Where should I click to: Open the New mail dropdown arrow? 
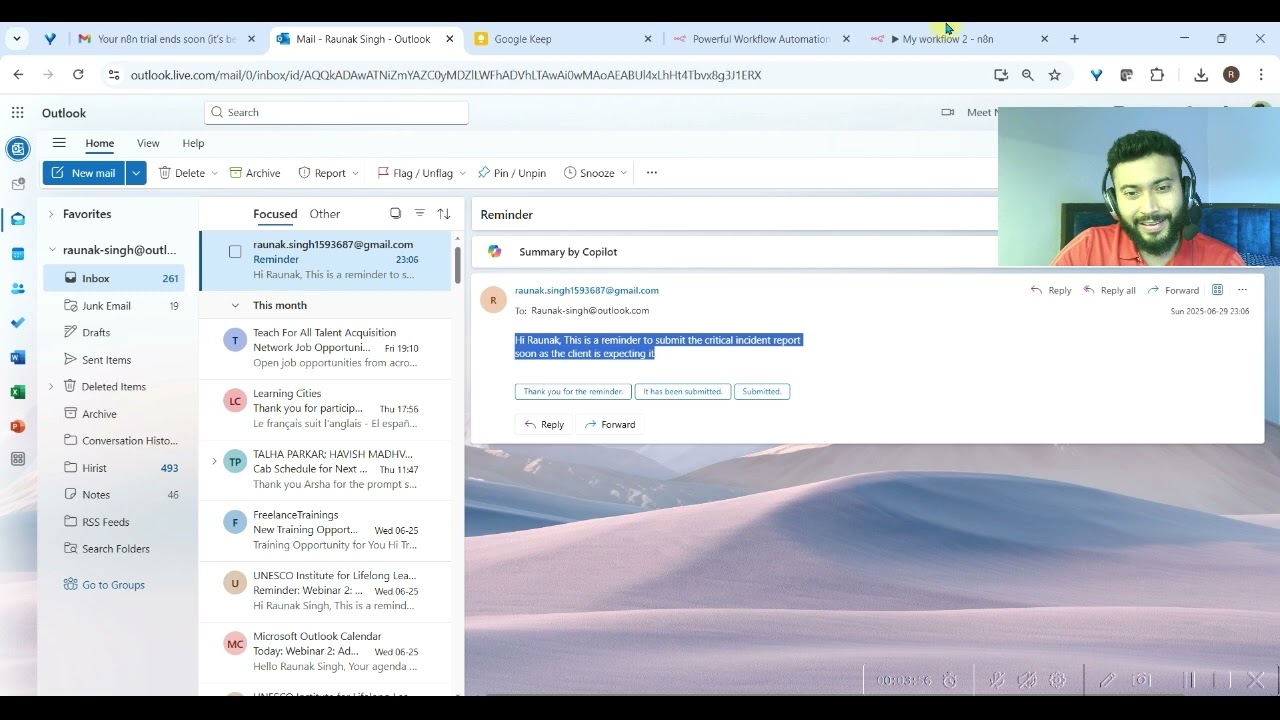136,173
